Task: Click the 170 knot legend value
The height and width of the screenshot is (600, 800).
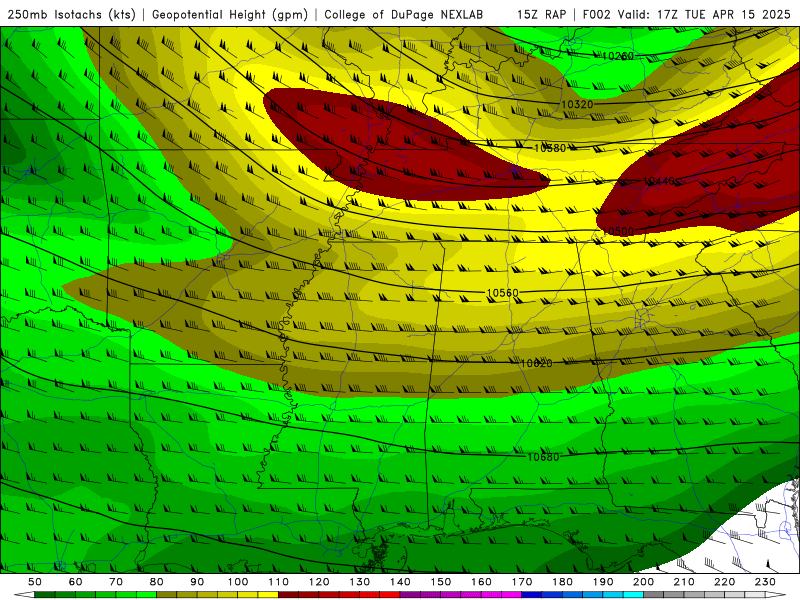Action: 522,582
